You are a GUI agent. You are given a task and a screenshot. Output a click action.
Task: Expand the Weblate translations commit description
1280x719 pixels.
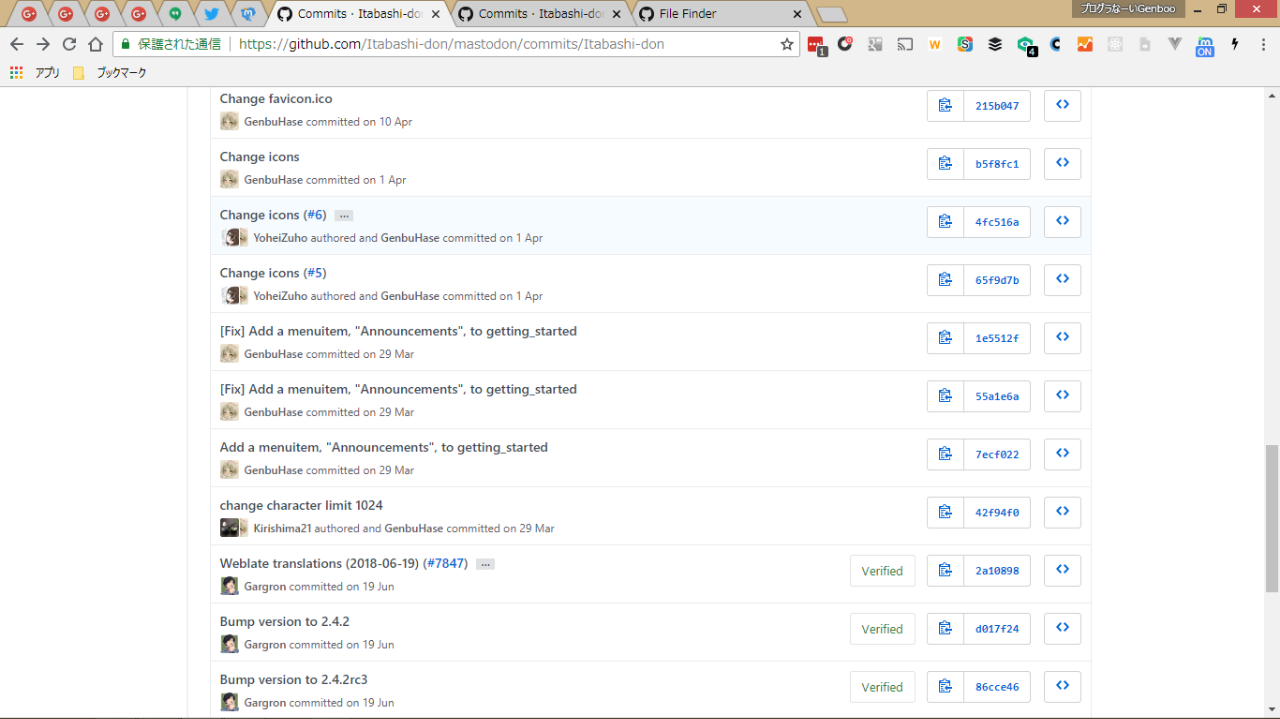tap(485, 564)
